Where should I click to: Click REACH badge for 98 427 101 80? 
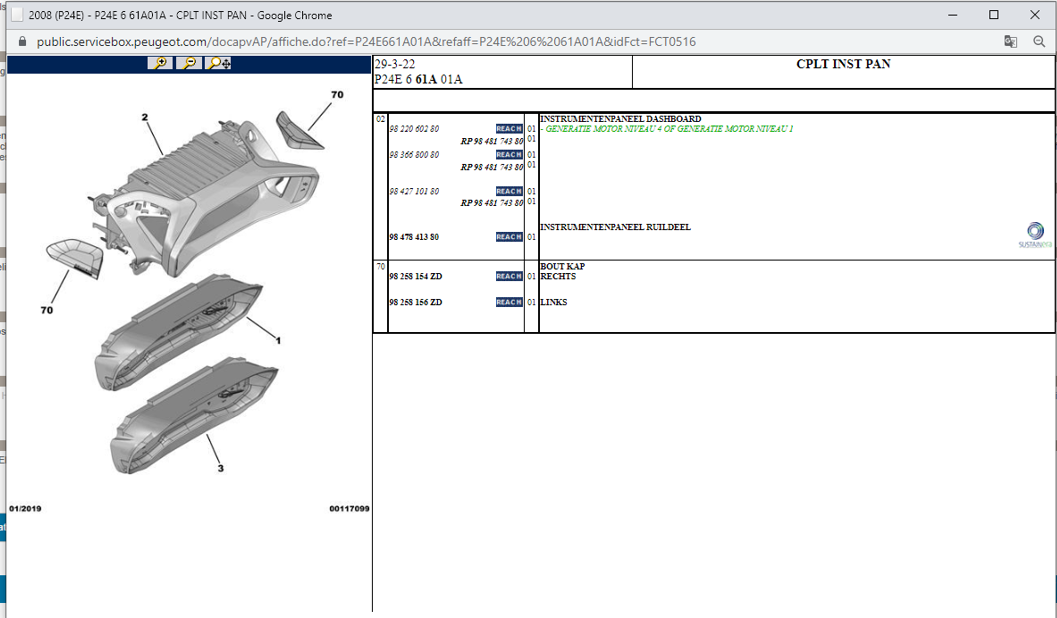(x=509, y=191)
